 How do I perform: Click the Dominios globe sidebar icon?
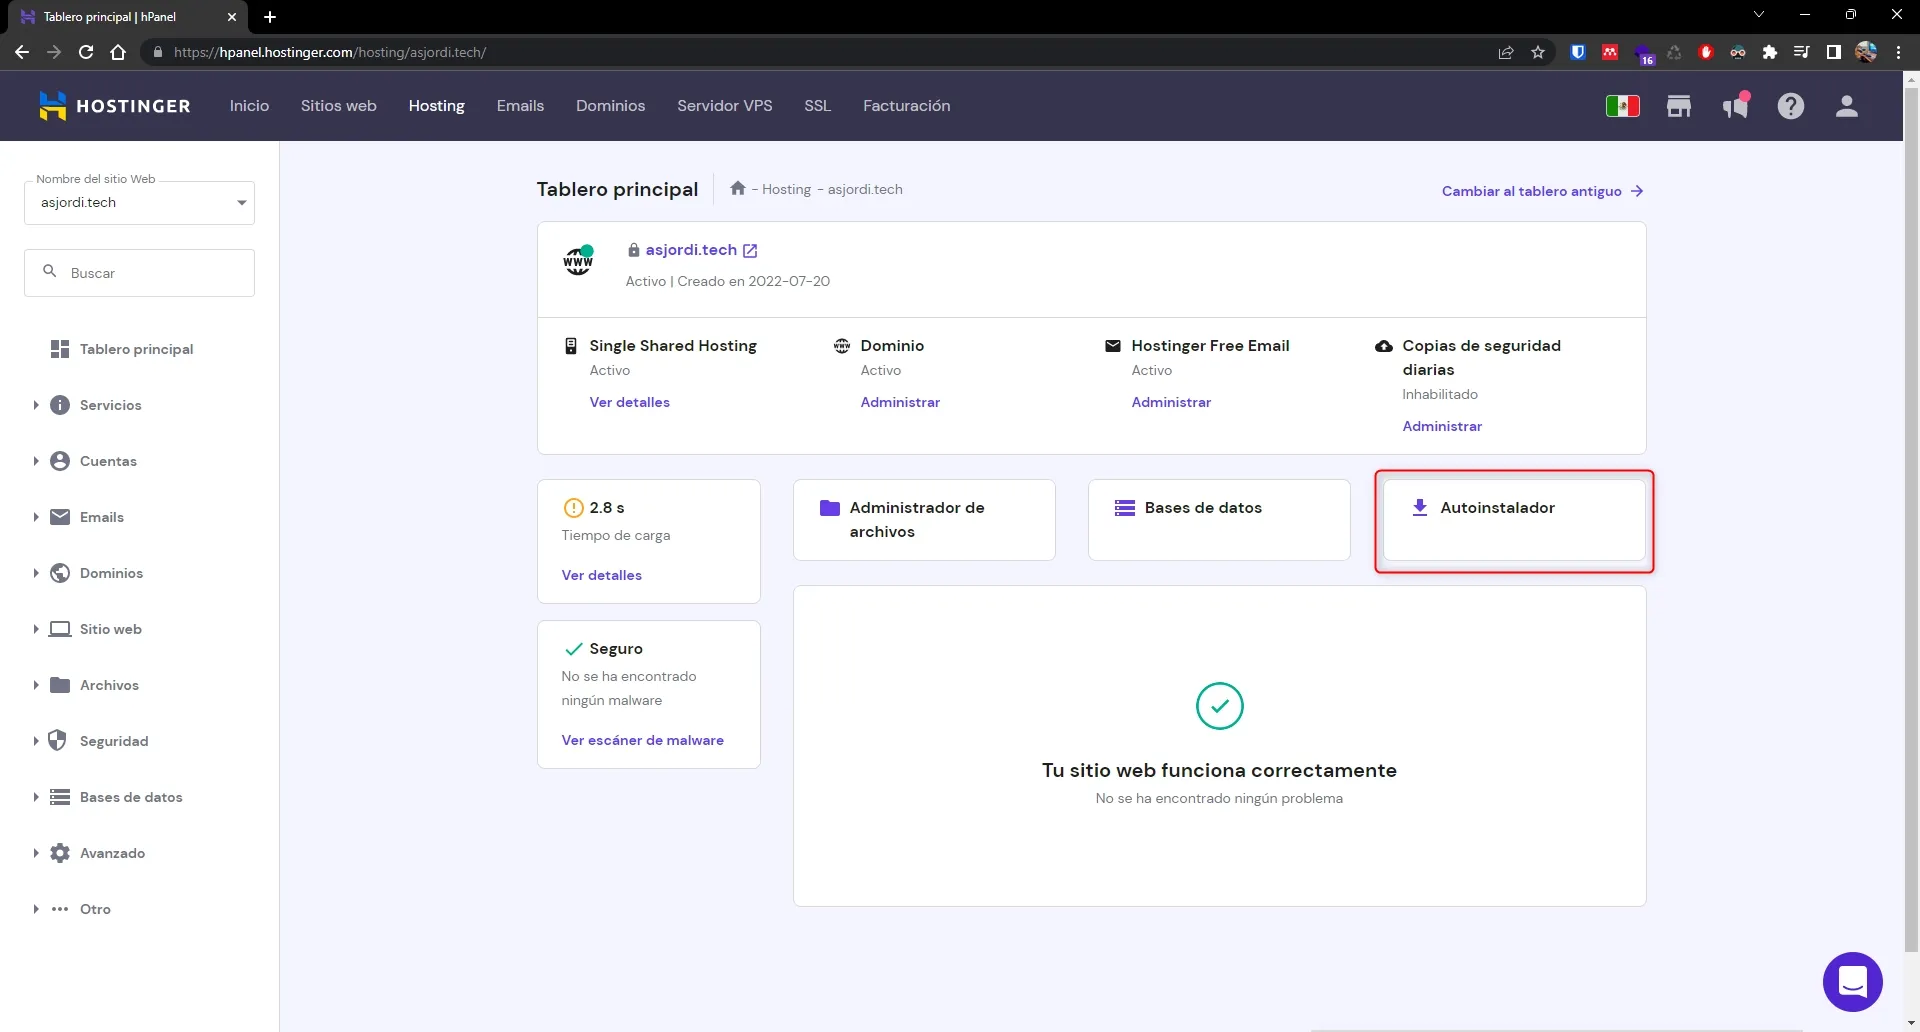pyautogui.click(x=60, y=573)
